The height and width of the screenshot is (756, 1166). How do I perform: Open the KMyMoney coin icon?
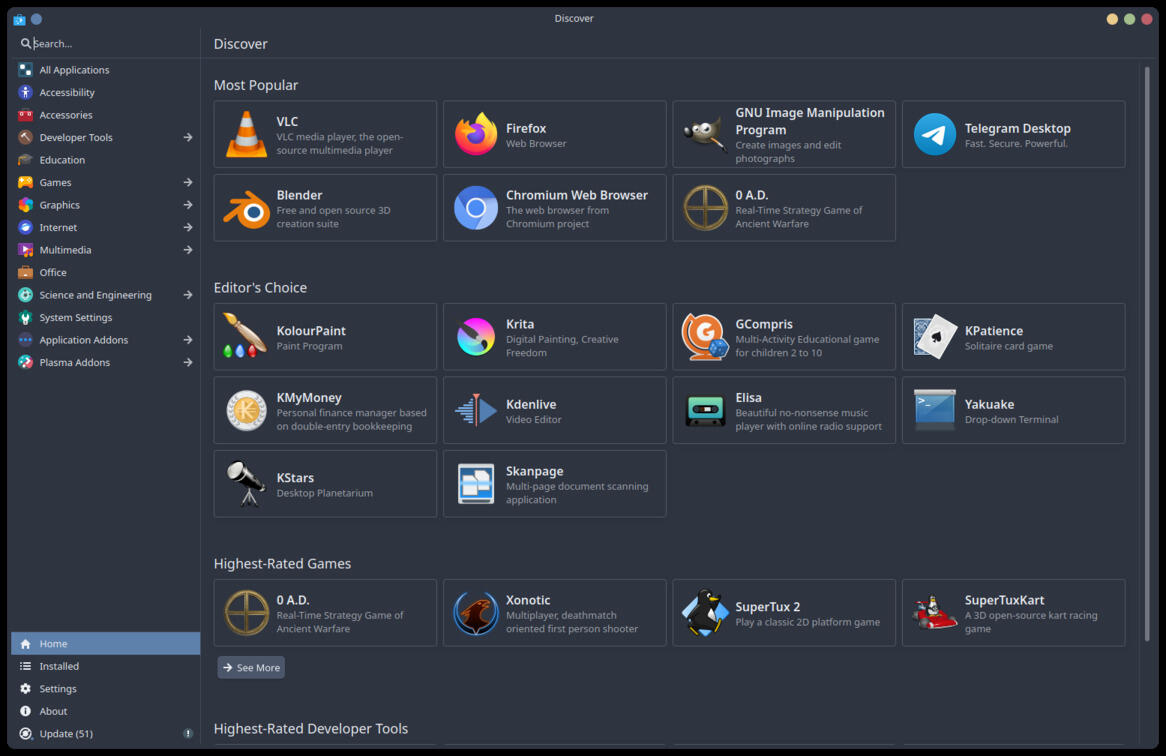pos(246,410)
